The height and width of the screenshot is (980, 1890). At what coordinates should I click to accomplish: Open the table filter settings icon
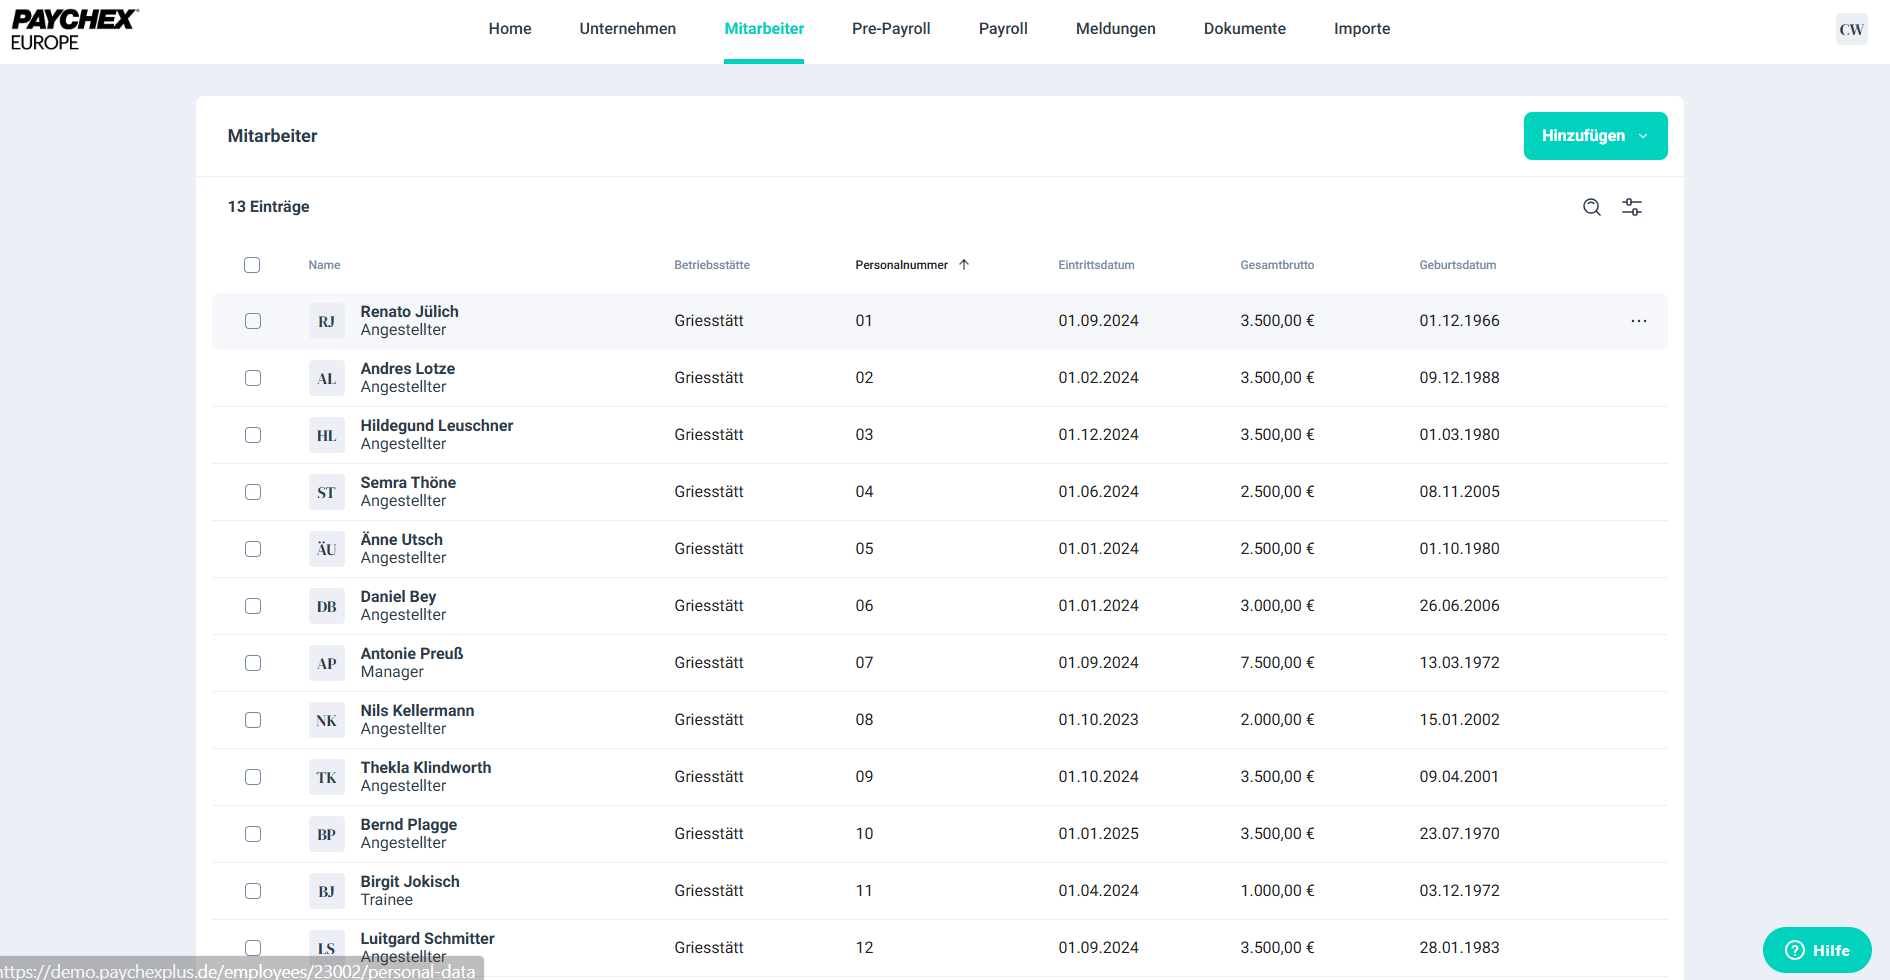tap(1632, 207)
